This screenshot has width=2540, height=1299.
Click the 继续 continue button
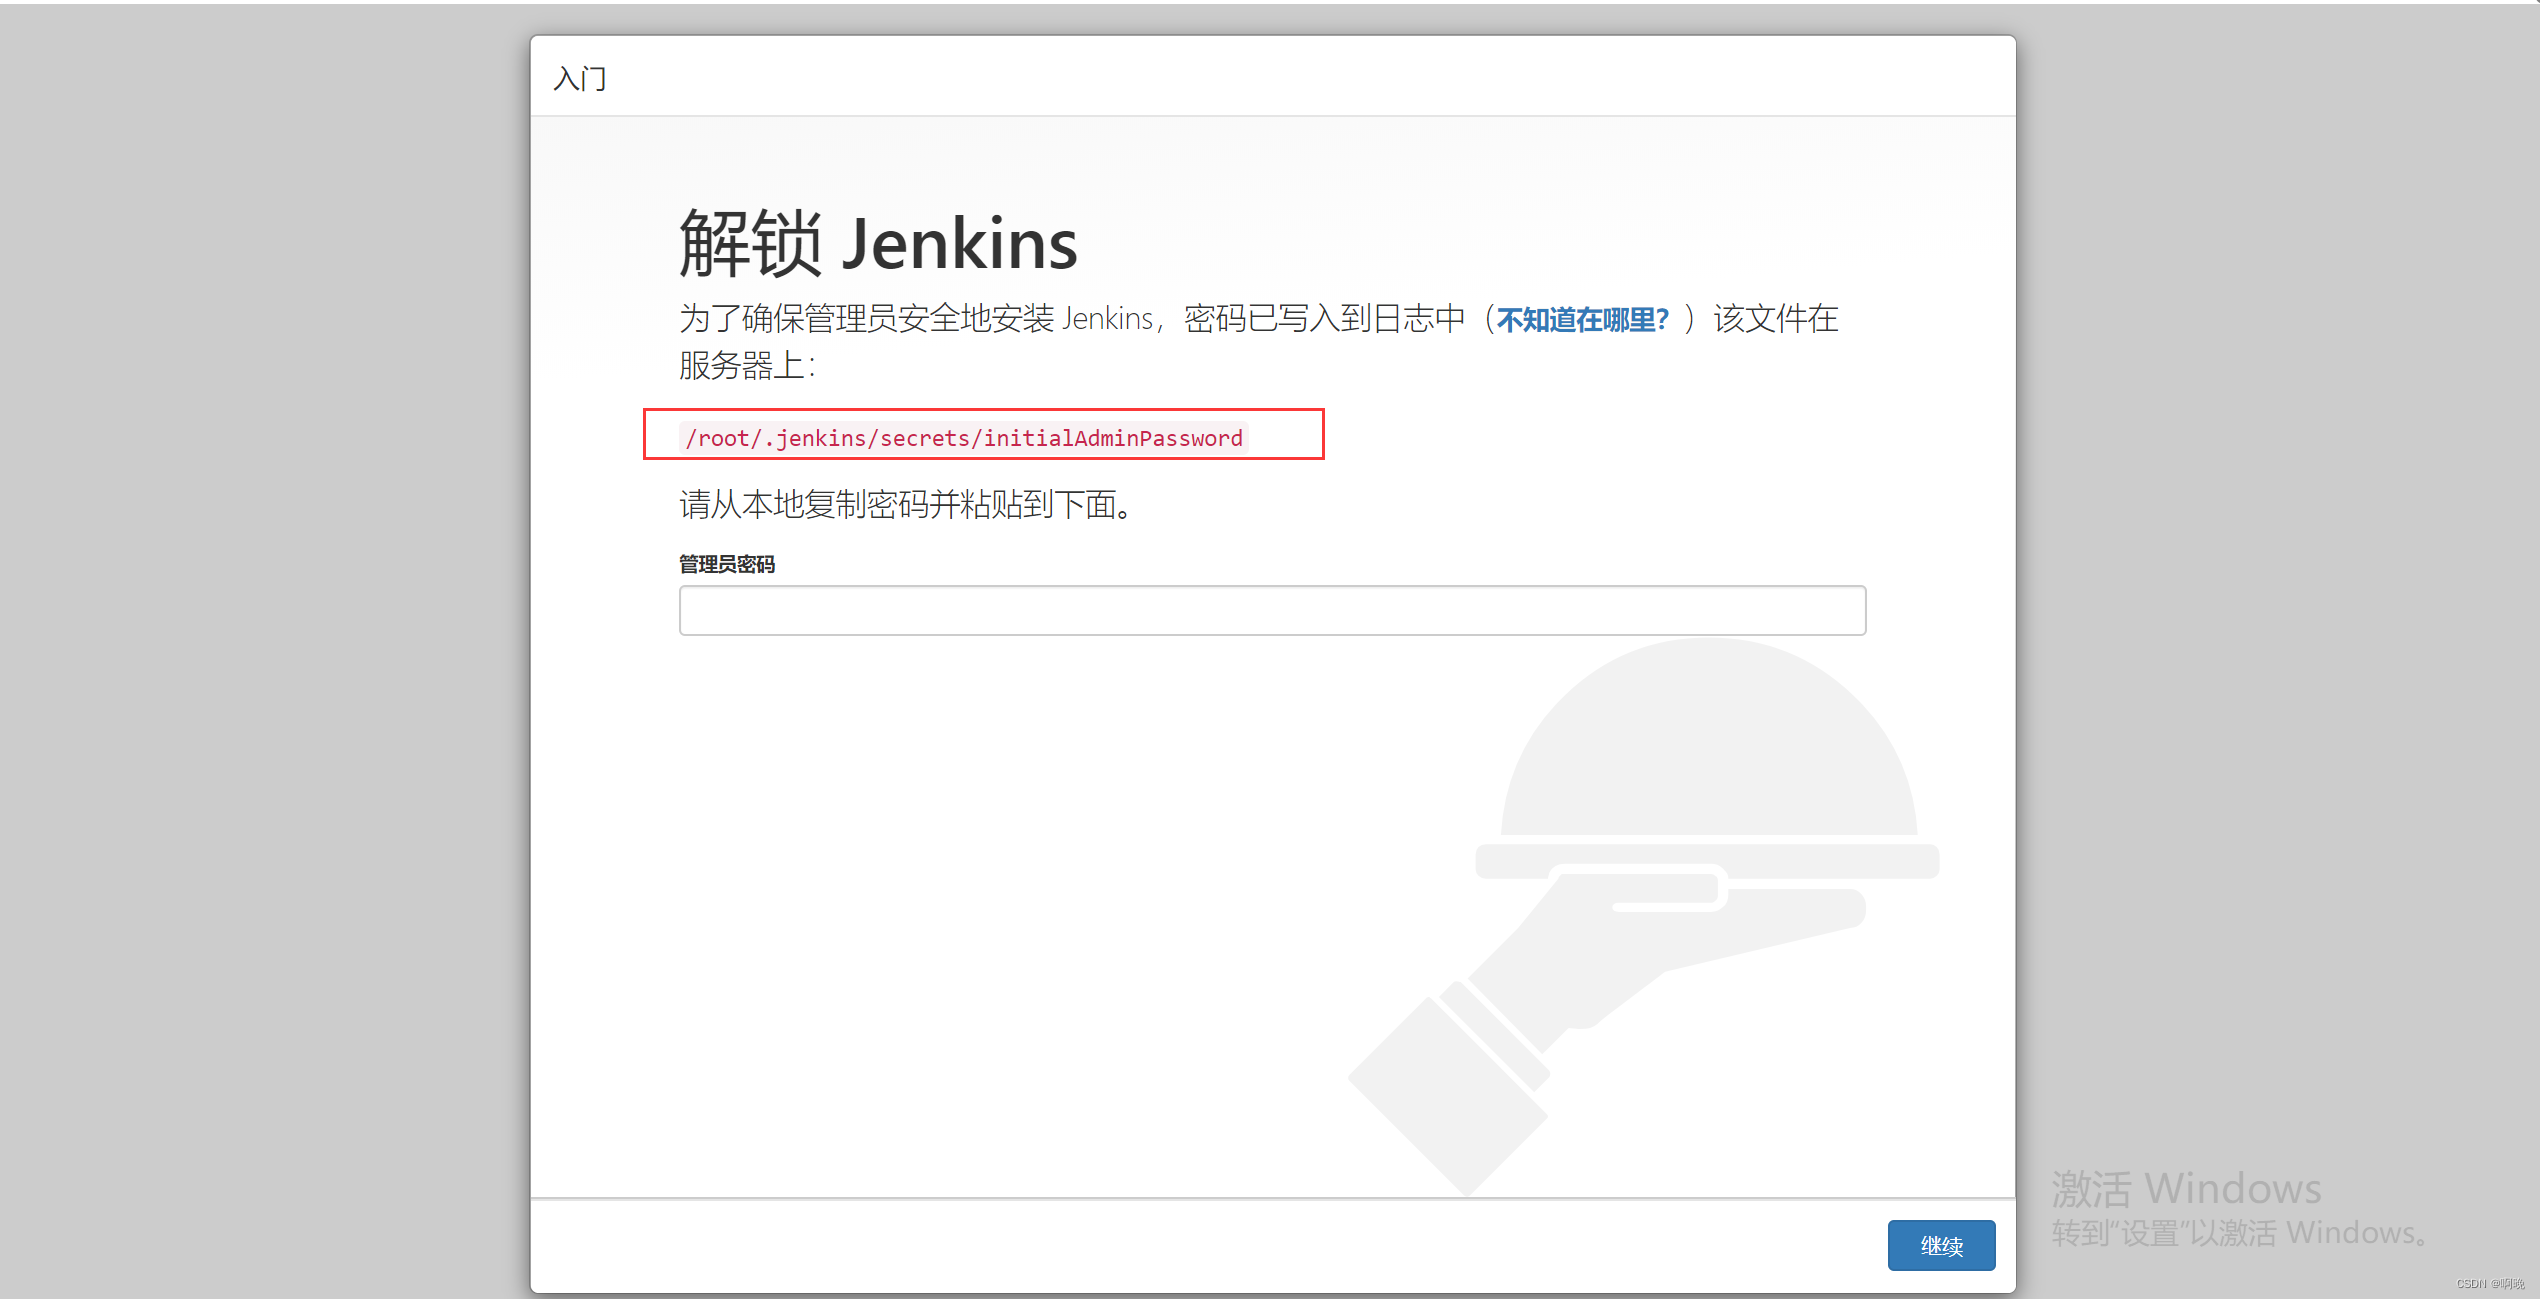(x=1941, y=1245)
